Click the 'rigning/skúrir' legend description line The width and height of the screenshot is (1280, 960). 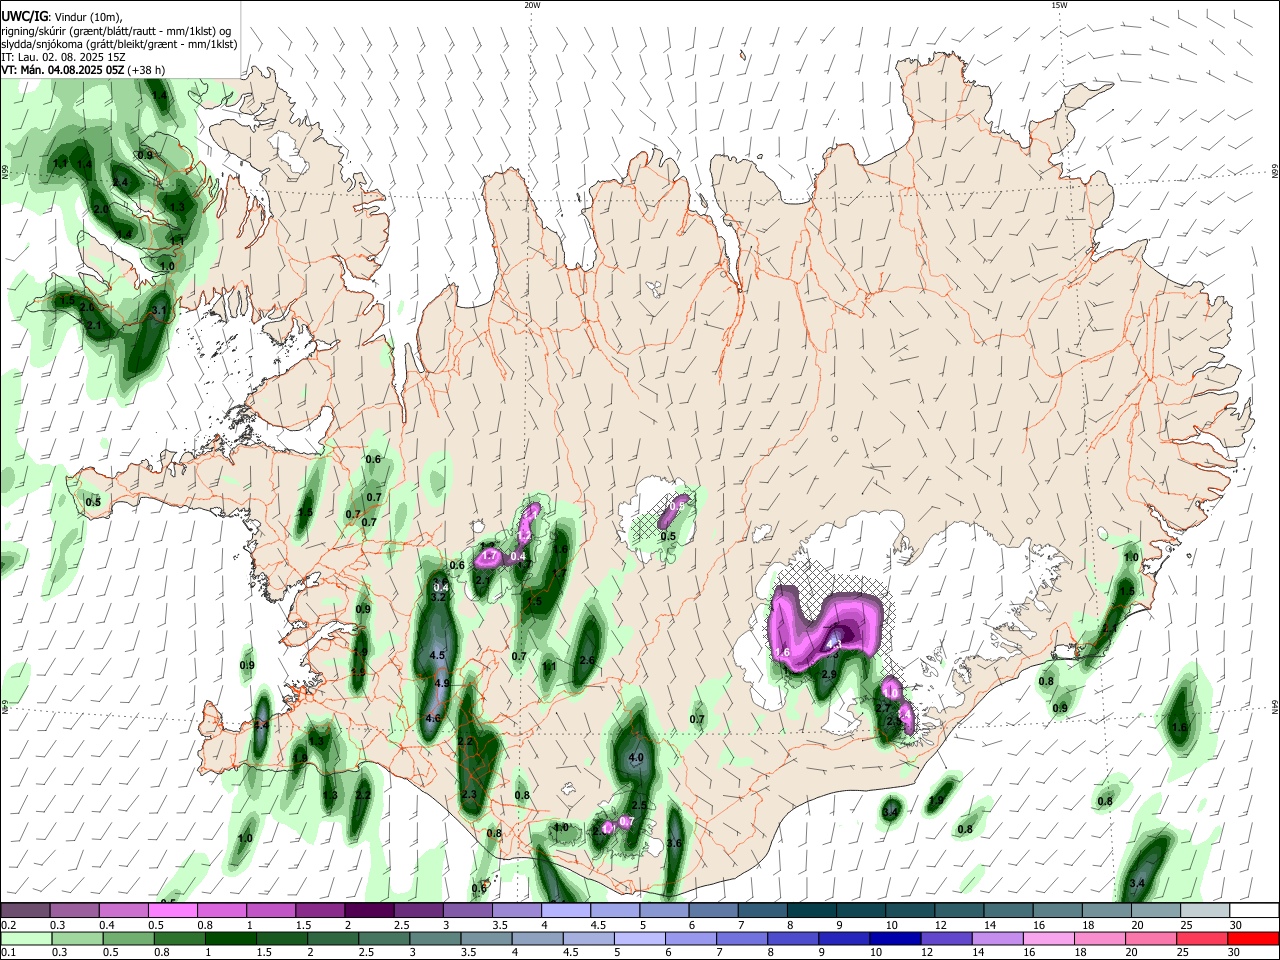tap(116, 30)
